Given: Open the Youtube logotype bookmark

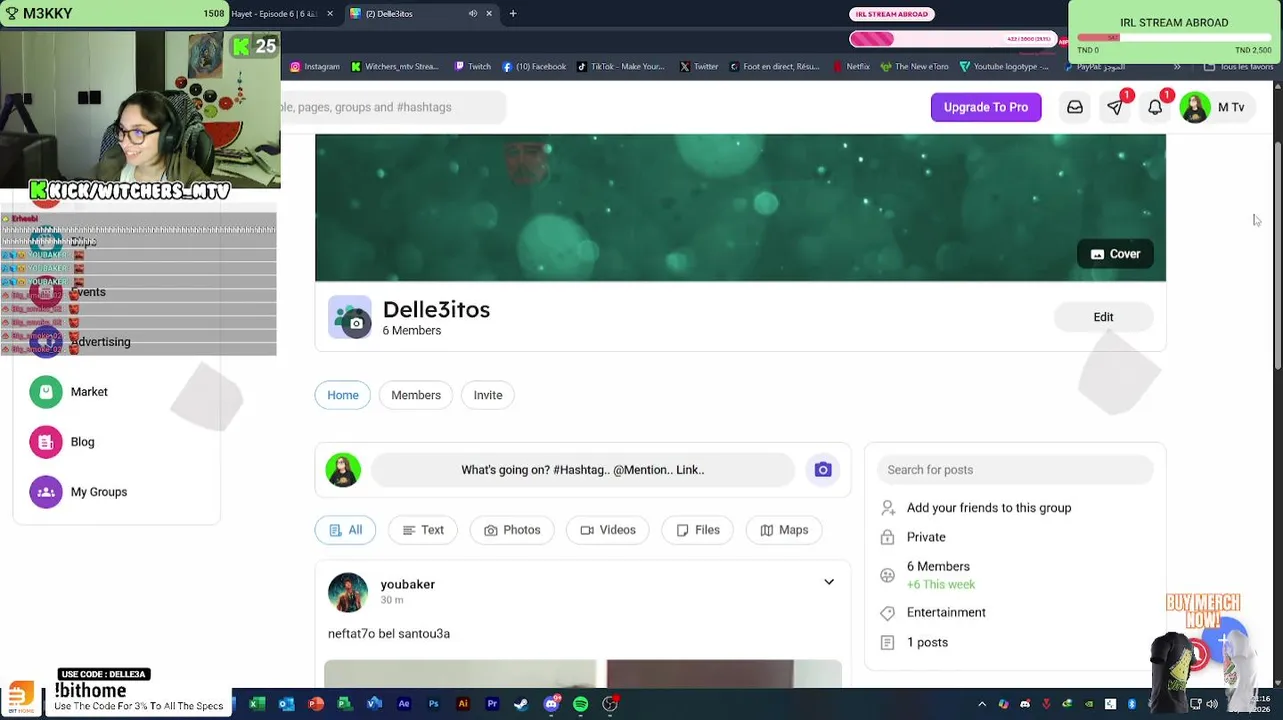Looking at the screenshot, I should tap(1005, 67).
